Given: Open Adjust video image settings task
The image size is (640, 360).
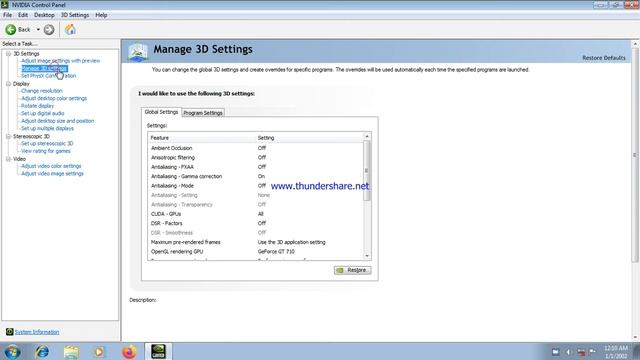Looking at the screenshot, I should (52, 173).
